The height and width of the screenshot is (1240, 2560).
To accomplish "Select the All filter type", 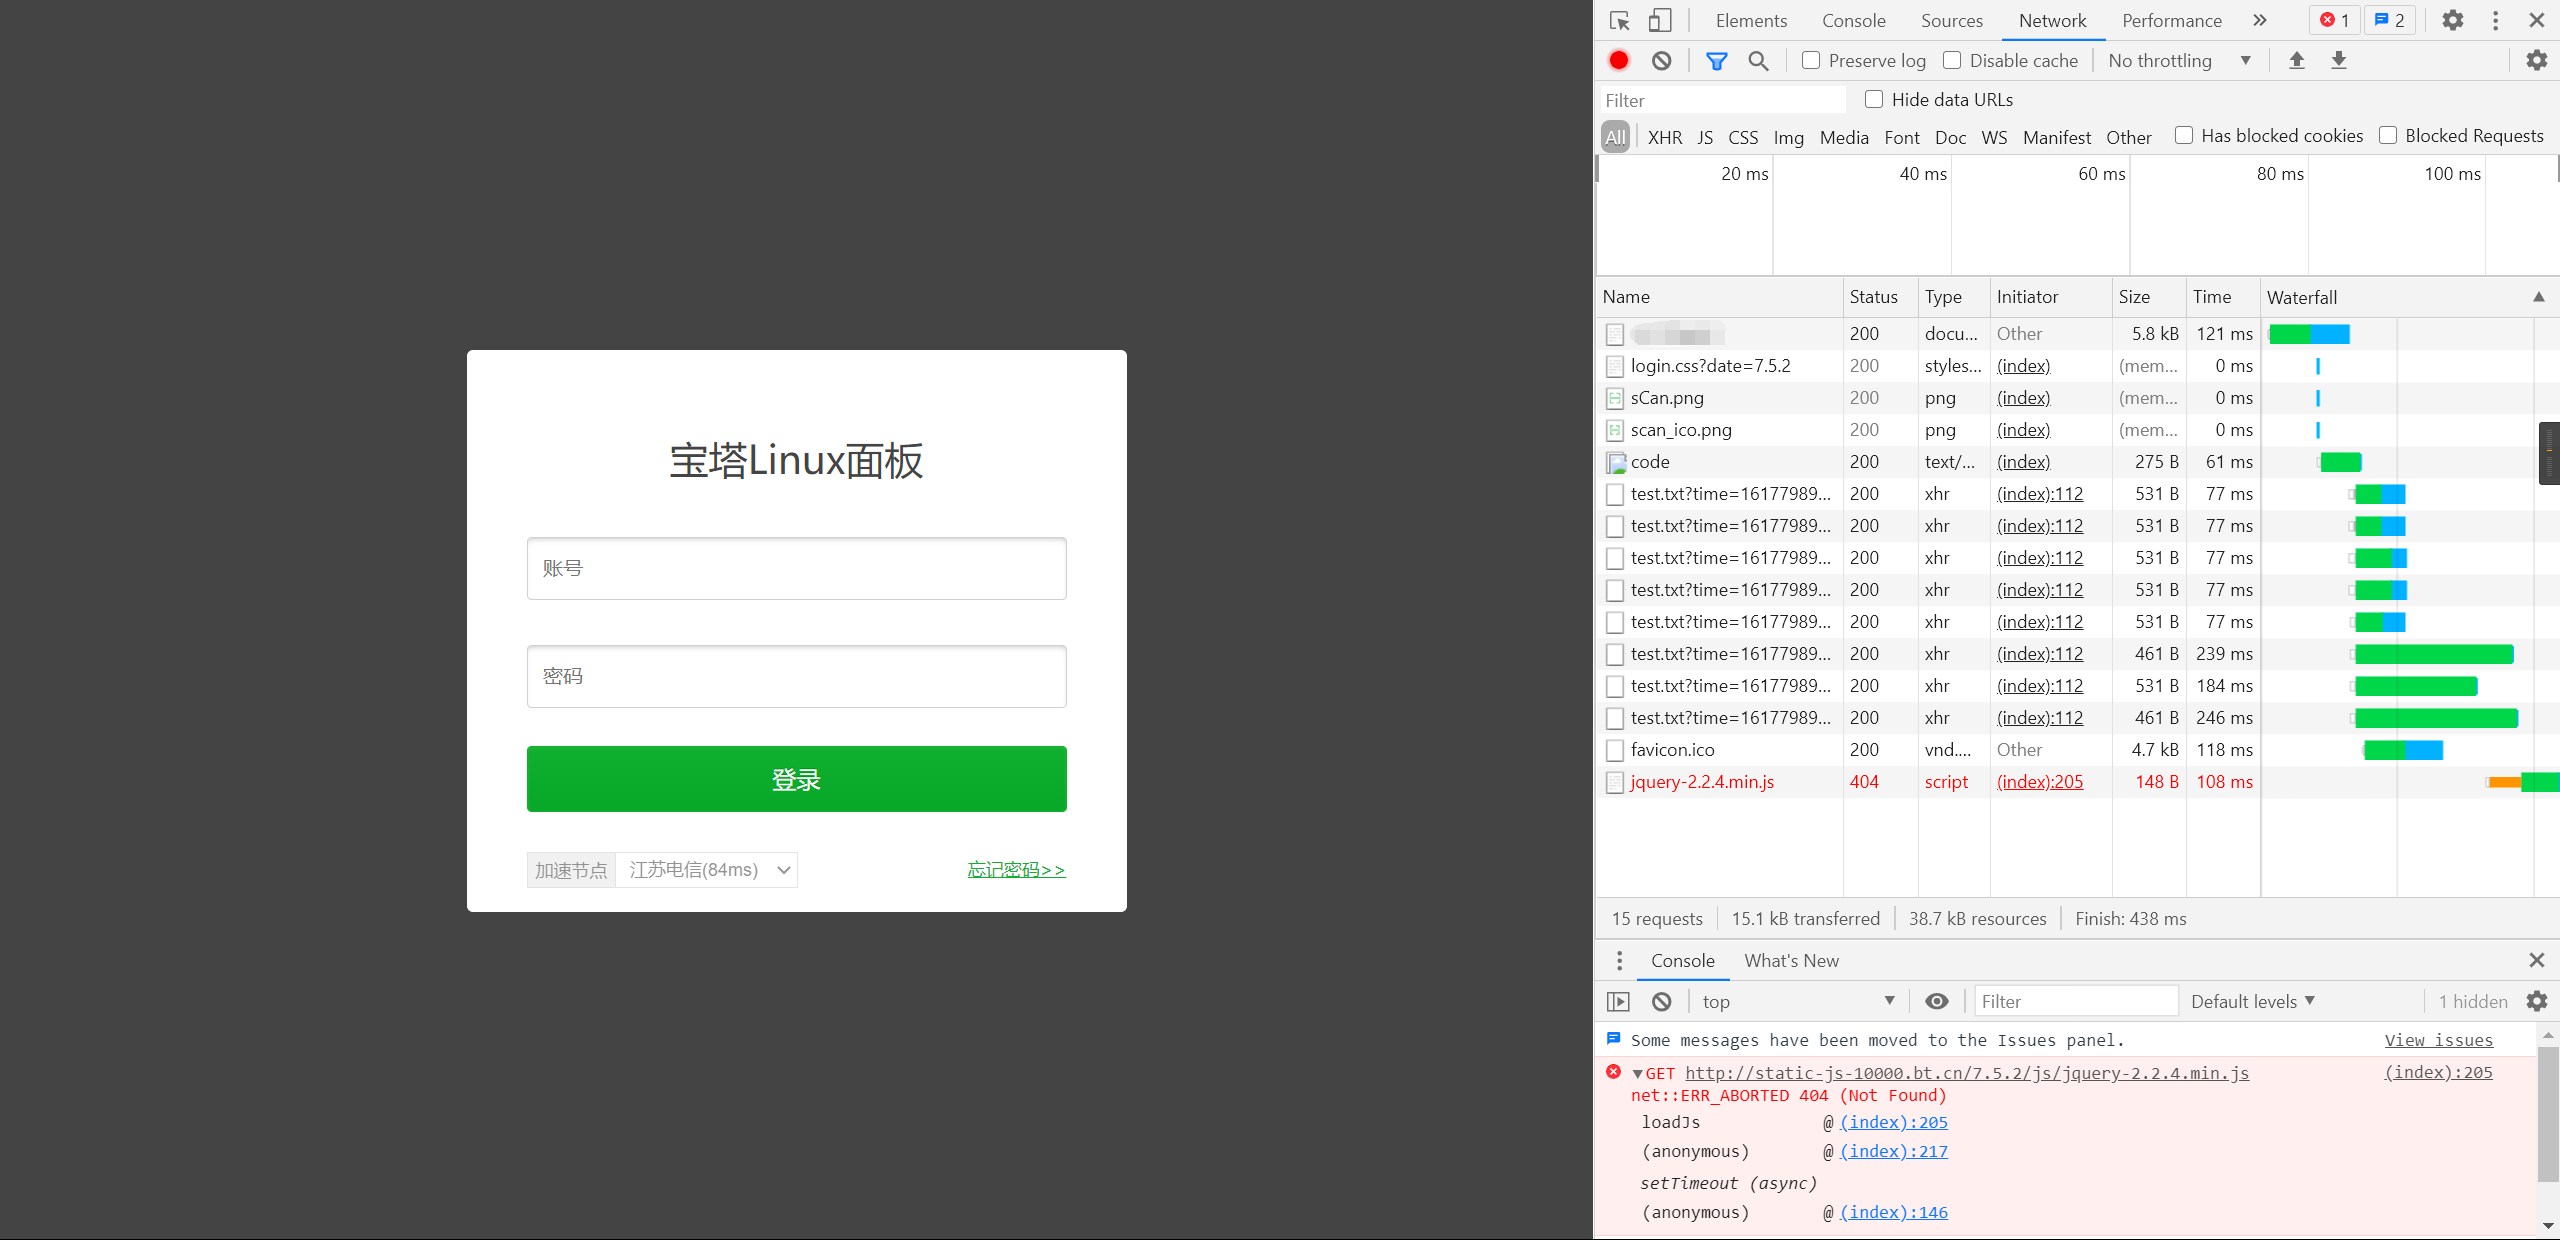I will tap(1616, 137).
